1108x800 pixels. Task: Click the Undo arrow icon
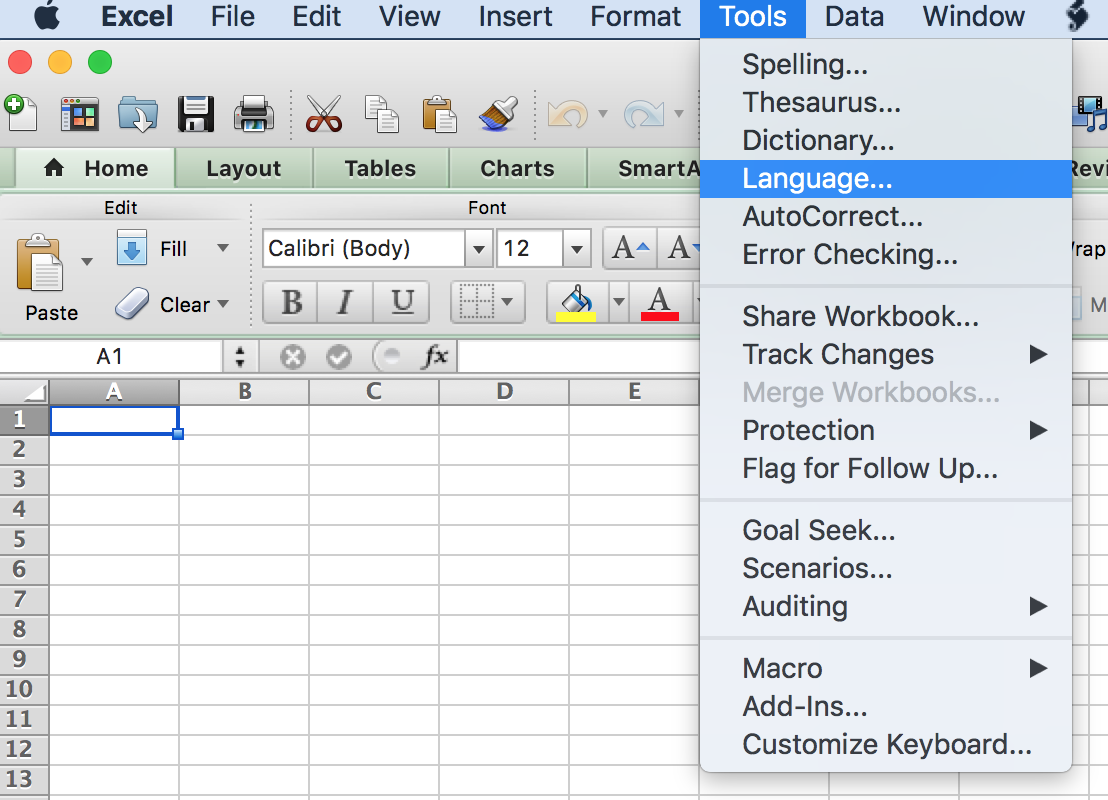click(x=568, y=114)
